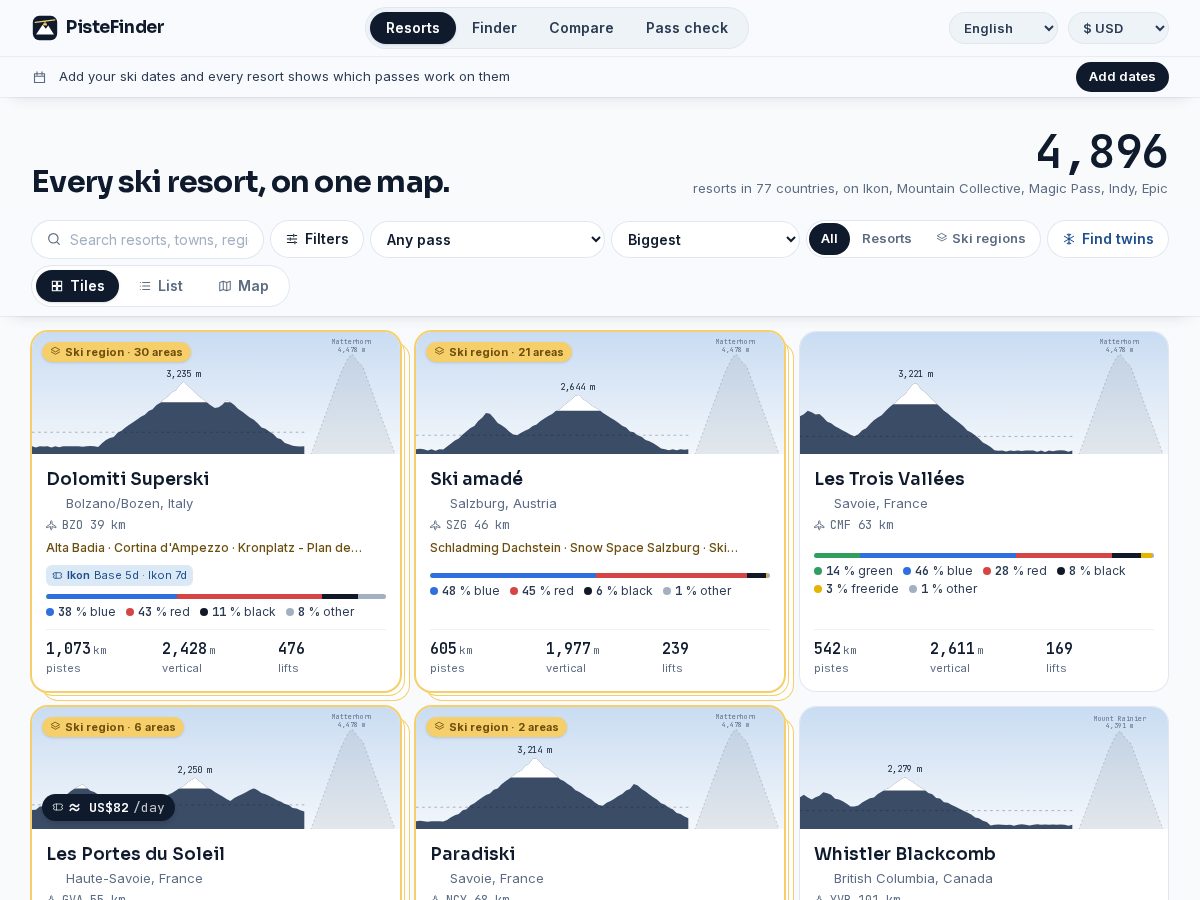Viewport: 1200px width, 900px height.
Task: Switch to Tiles view
Action: click(77, 286)
